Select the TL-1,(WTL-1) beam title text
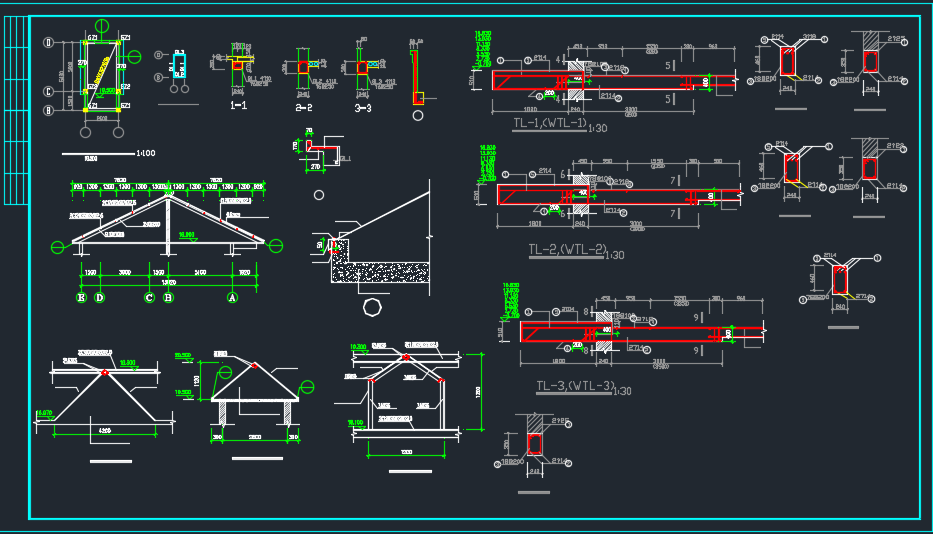The image size is (933, 534). [550, 123]
